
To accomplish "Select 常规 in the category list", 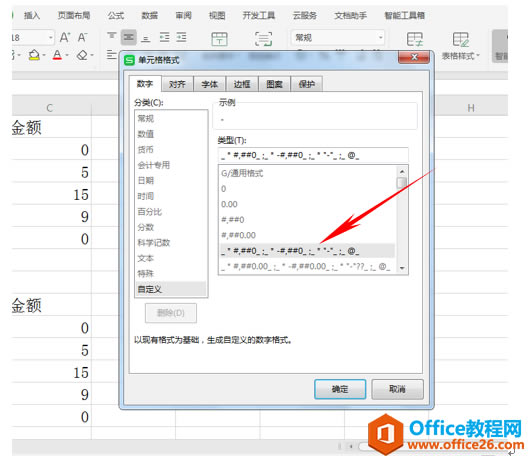I will [171, 119].
